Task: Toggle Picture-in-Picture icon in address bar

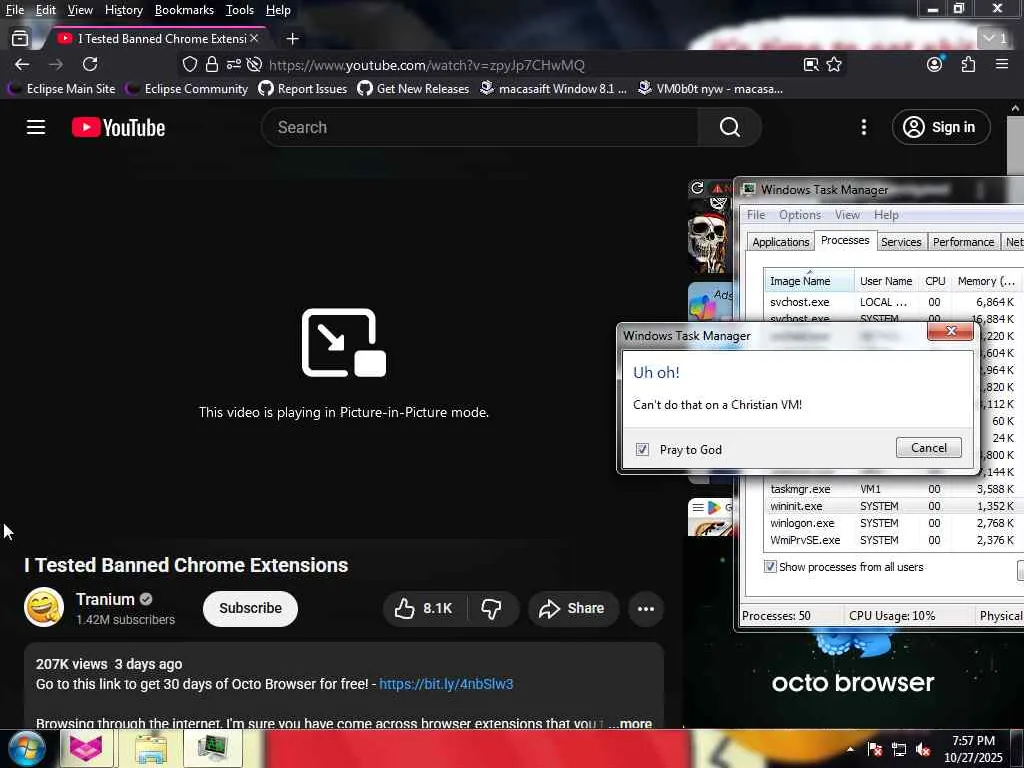Action: coord(811,64)
